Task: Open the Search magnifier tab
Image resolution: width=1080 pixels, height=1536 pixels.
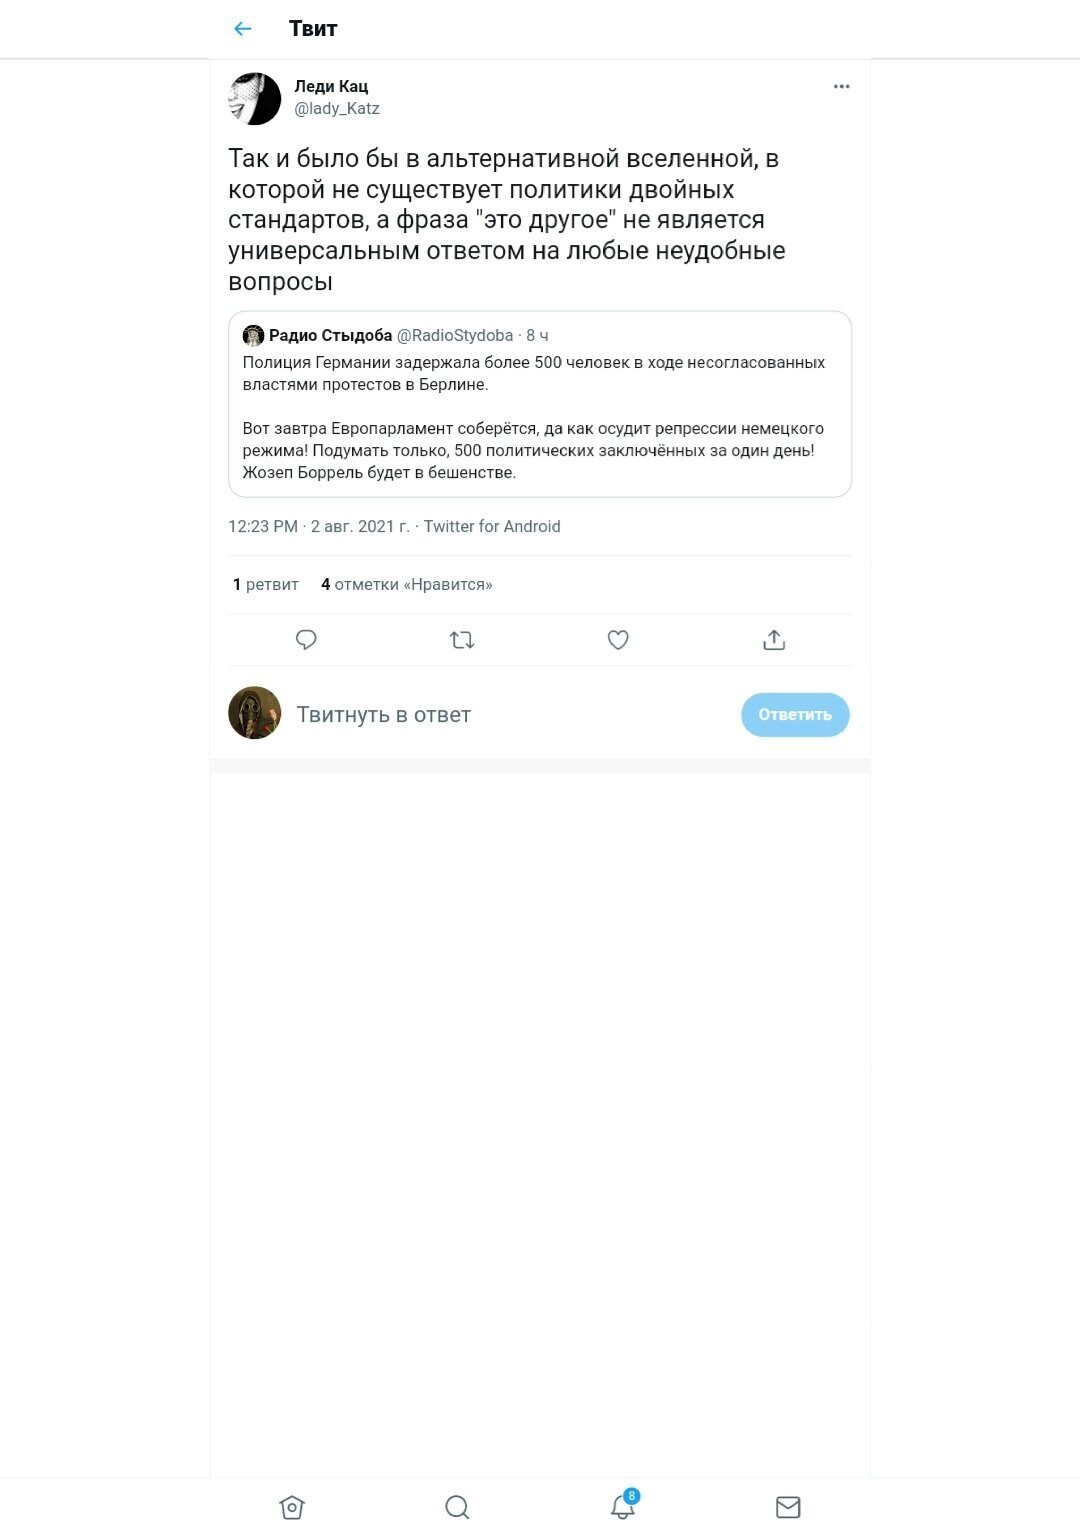Action: point(457,1507)
